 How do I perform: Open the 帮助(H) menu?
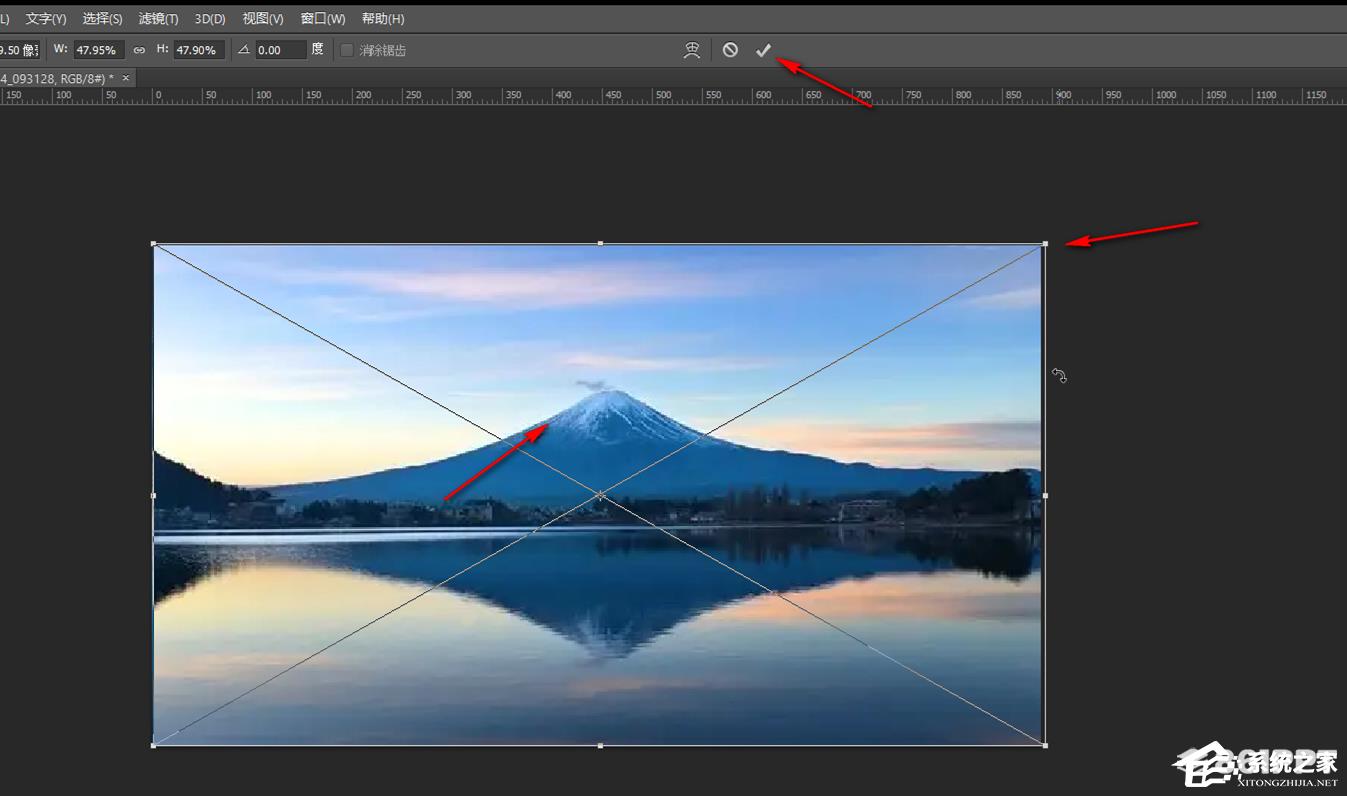[x=383, y=19]
